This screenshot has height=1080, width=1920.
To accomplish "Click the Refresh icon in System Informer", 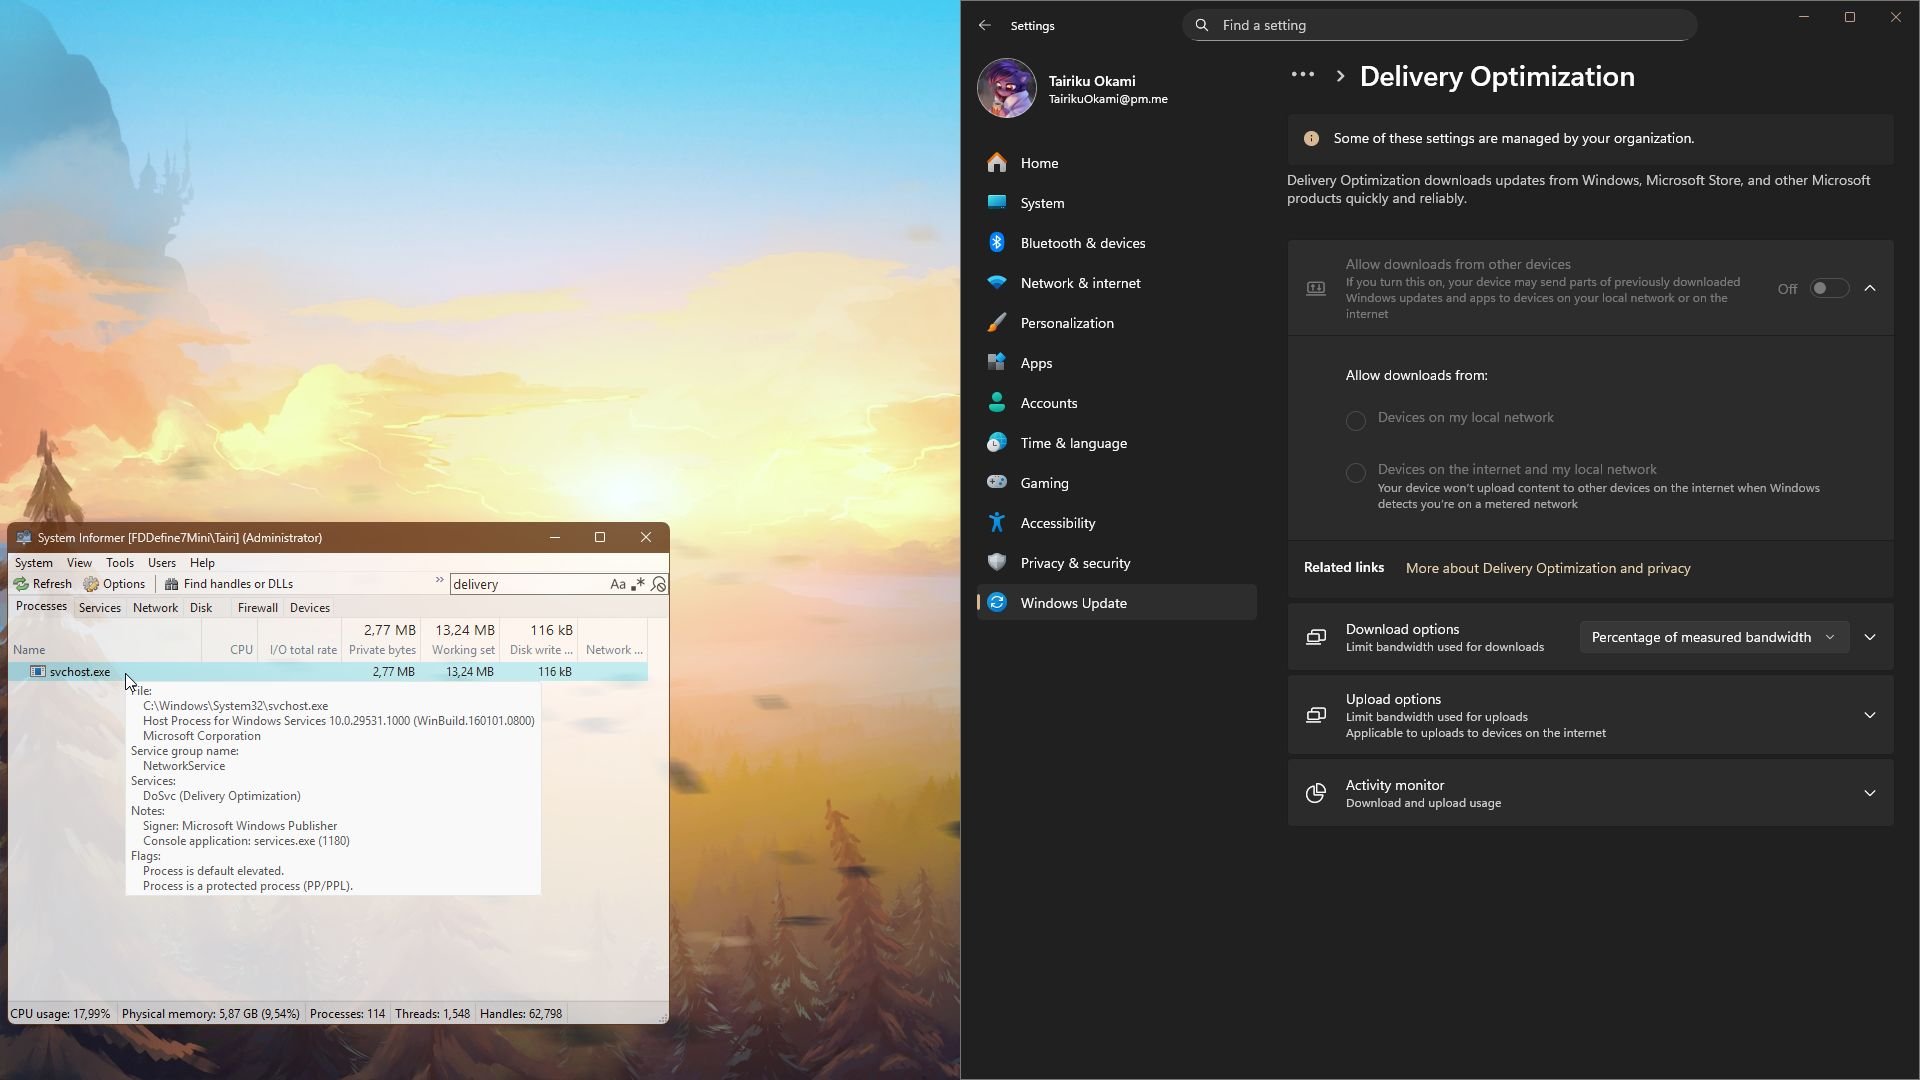I will (x=21, y=584).
